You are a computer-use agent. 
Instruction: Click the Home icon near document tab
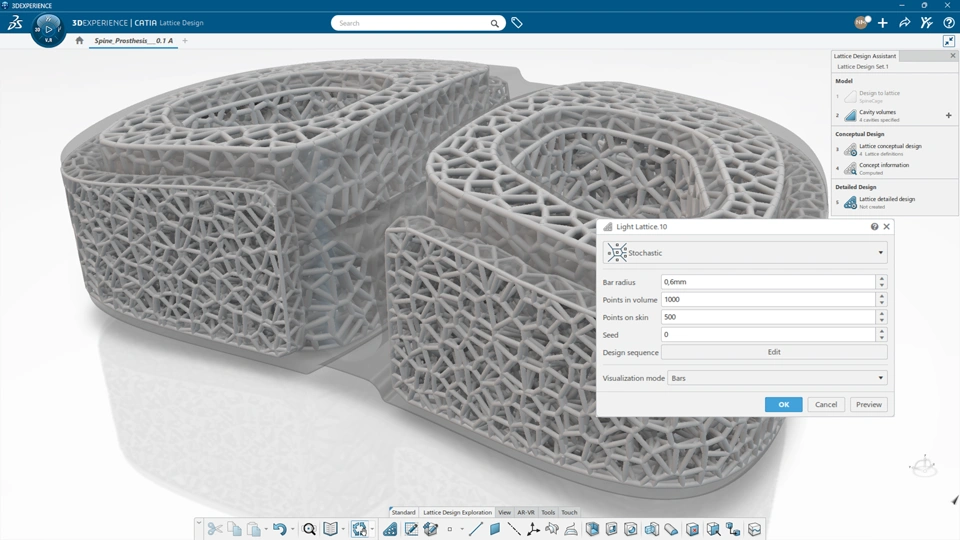[x=80, y=41]
